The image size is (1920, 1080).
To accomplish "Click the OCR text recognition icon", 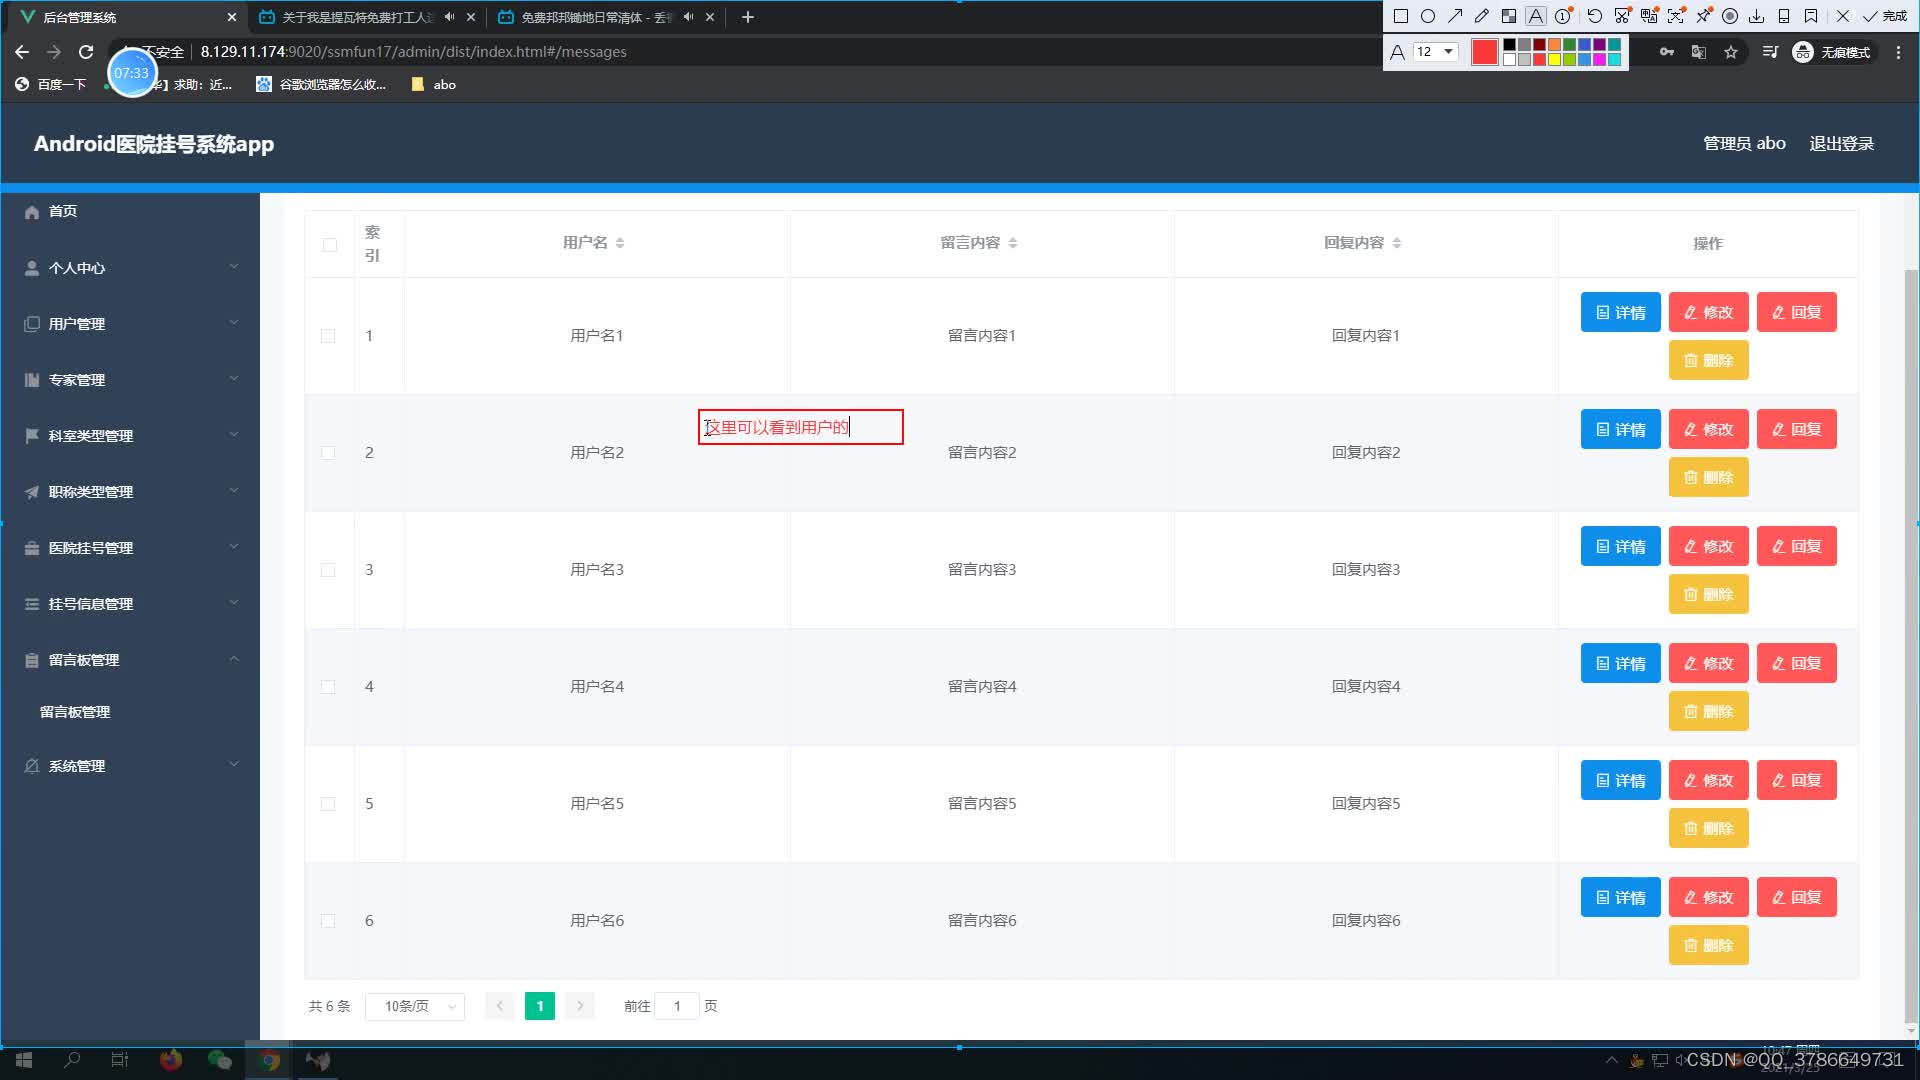I will point(1676,16).
